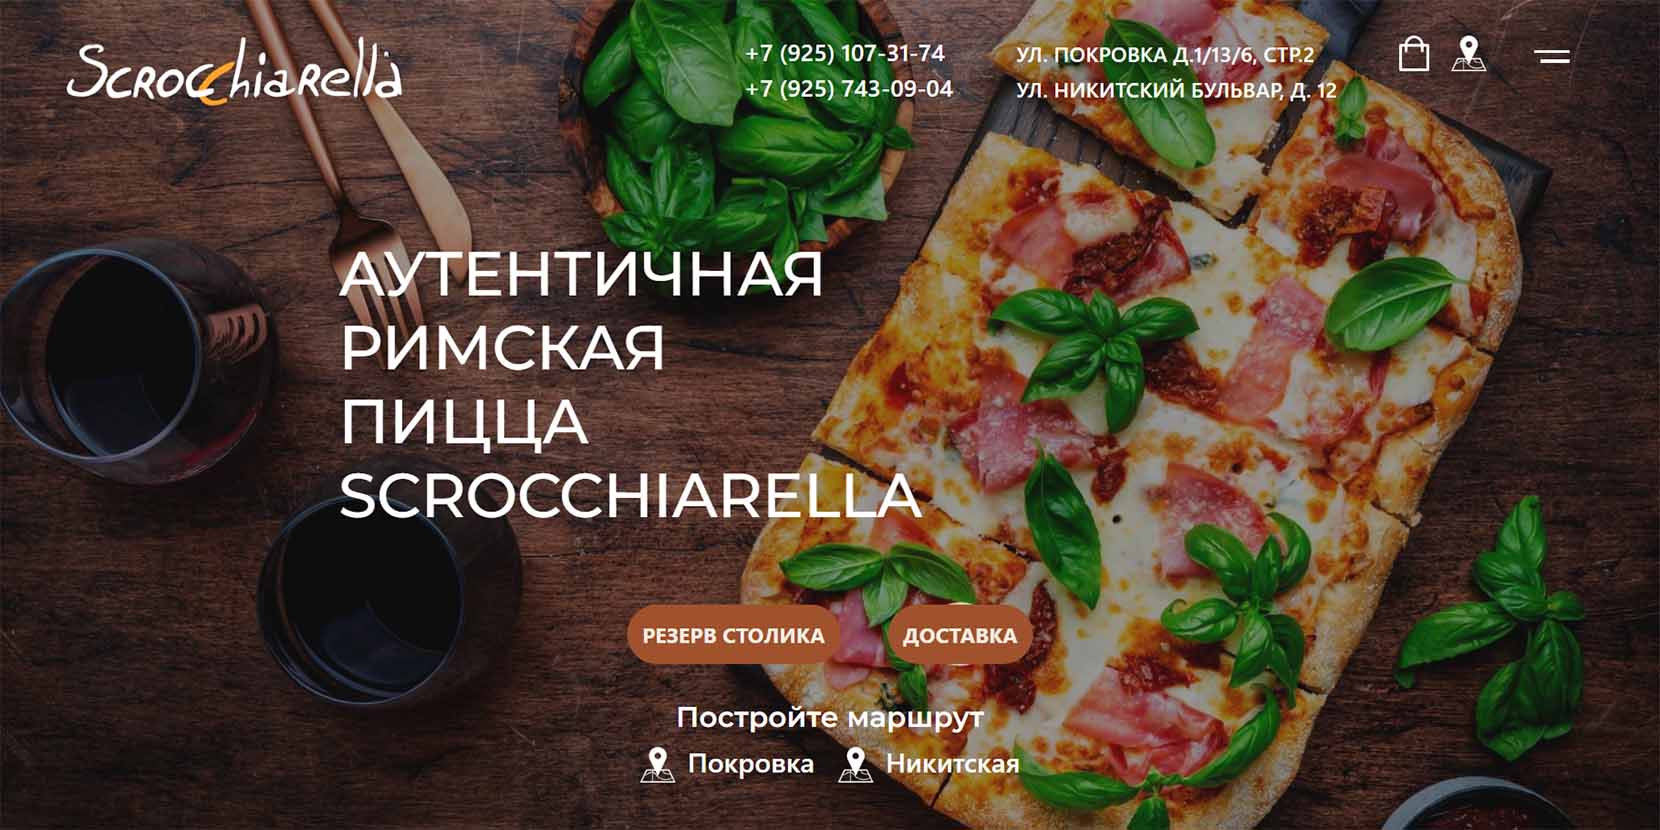Open the hamburger menu
The width and height of the screenshot is (1660, 830).
(x=1552, y=56)
